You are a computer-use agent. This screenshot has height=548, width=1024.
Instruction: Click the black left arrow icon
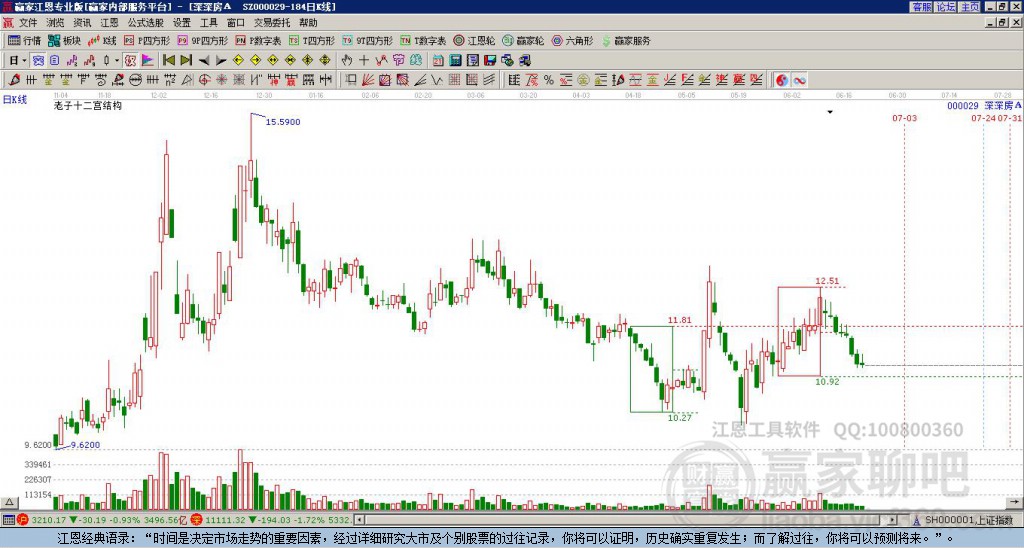pos(203,61)
